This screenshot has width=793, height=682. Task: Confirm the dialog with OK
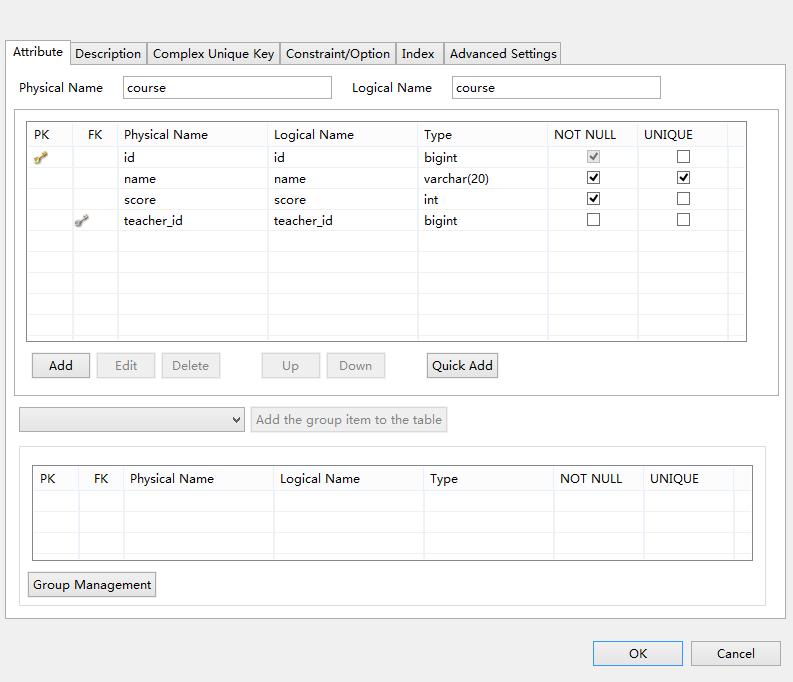[638, 654]
